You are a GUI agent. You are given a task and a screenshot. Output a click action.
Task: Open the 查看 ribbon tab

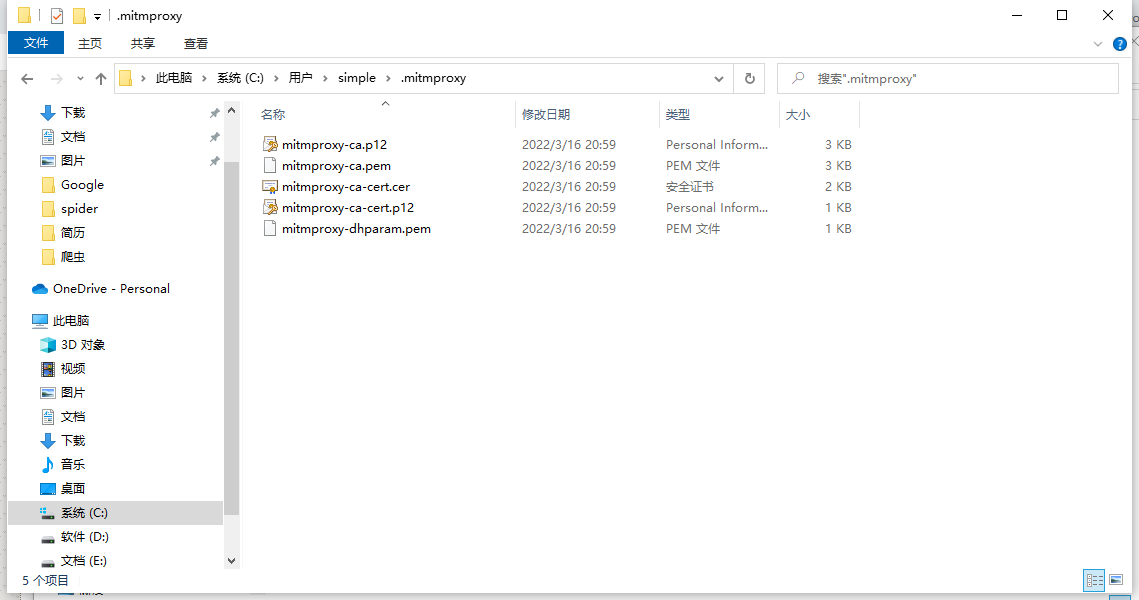tap(196, 44)
